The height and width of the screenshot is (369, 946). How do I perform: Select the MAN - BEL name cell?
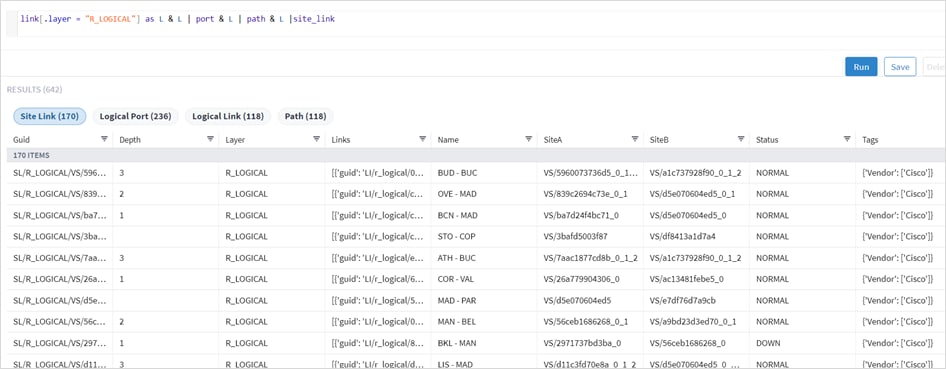tap(457, 322)
